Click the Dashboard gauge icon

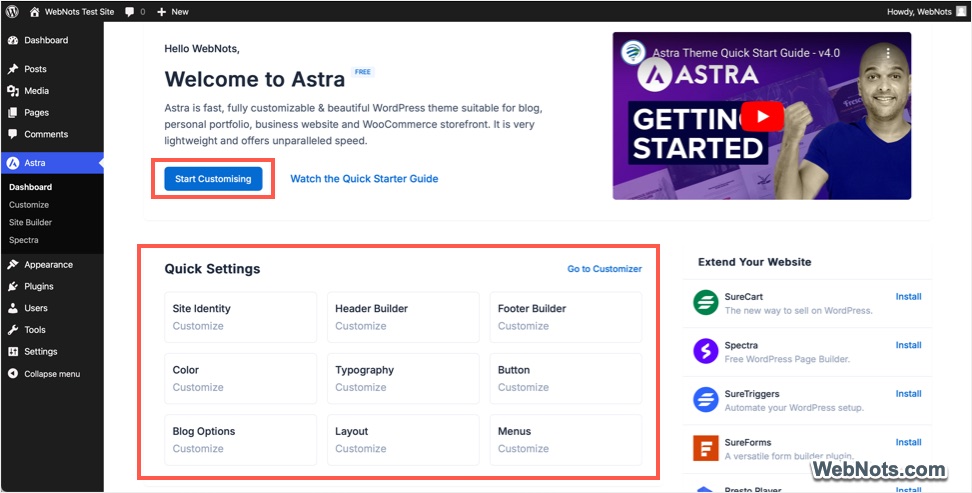13,40
